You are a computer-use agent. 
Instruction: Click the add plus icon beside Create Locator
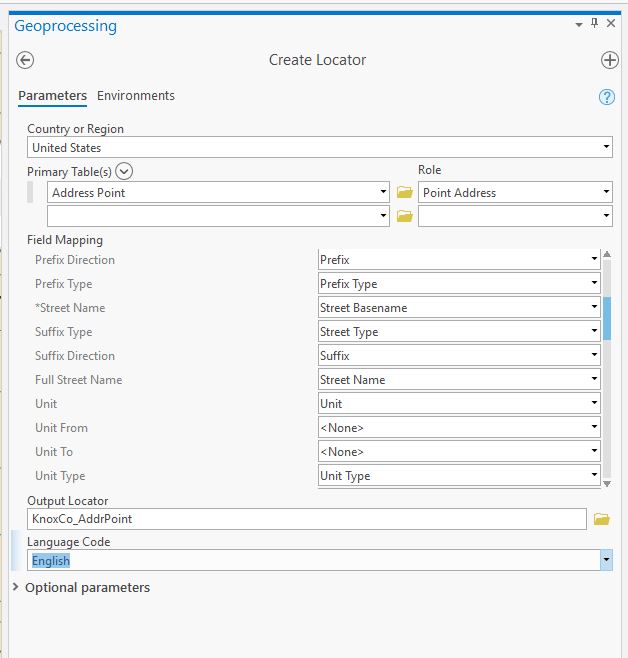coord(609,60)
